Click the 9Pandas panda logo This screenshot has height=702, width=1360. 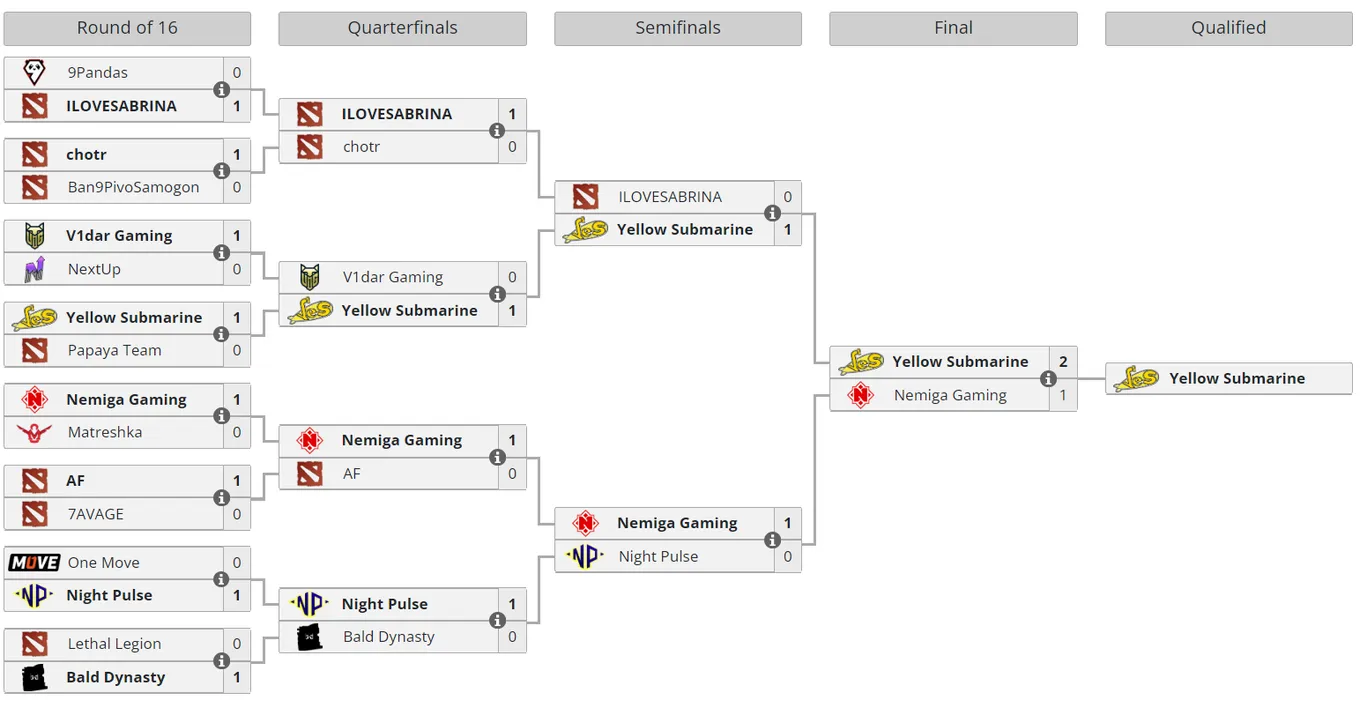(x=35, y=72)
